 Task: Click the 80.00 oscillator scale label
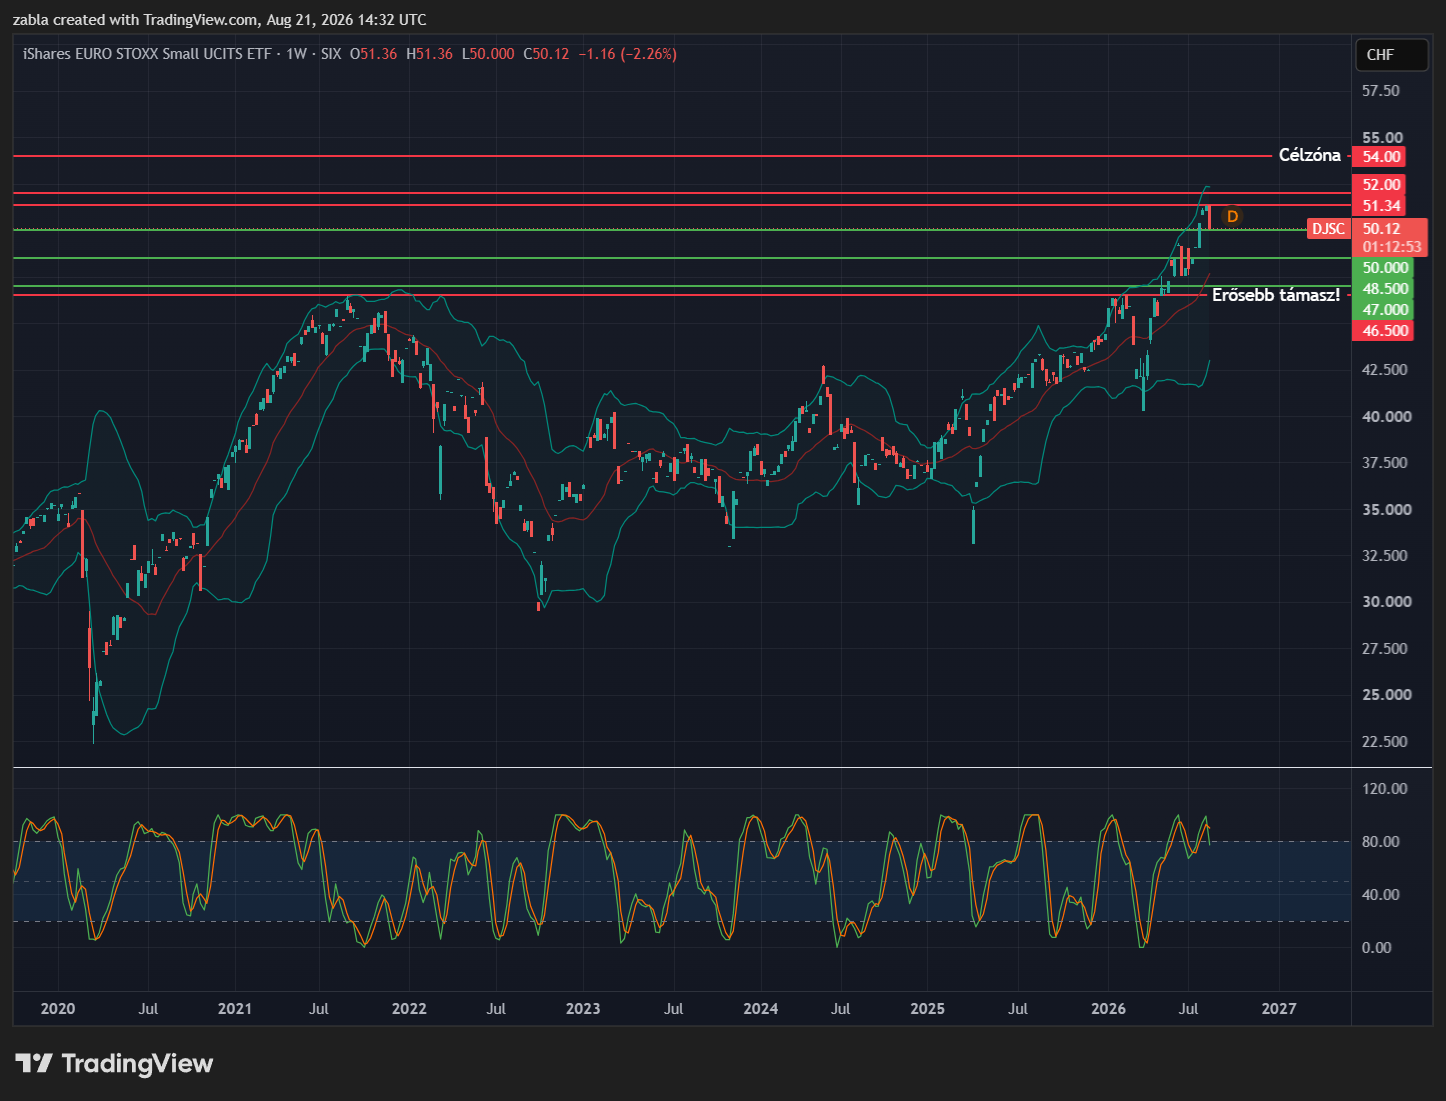(x=1381, y=841)
